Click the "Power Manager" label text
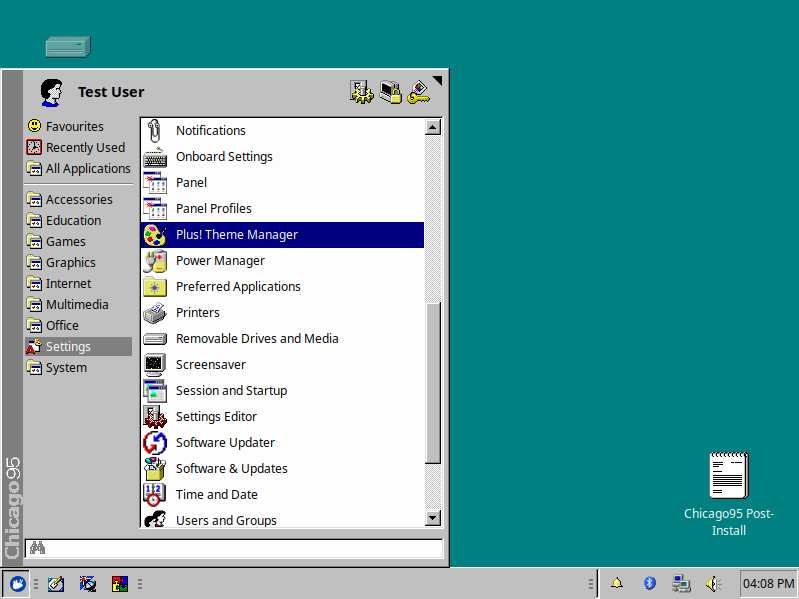 coord(221,261)
